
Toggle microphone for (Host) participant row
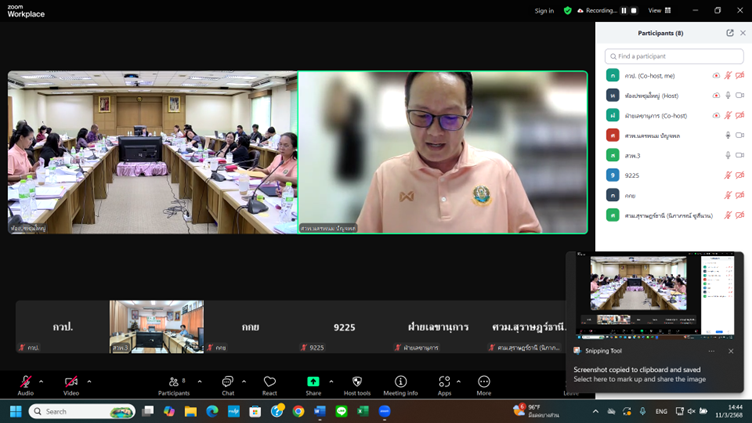click(728, 95)
